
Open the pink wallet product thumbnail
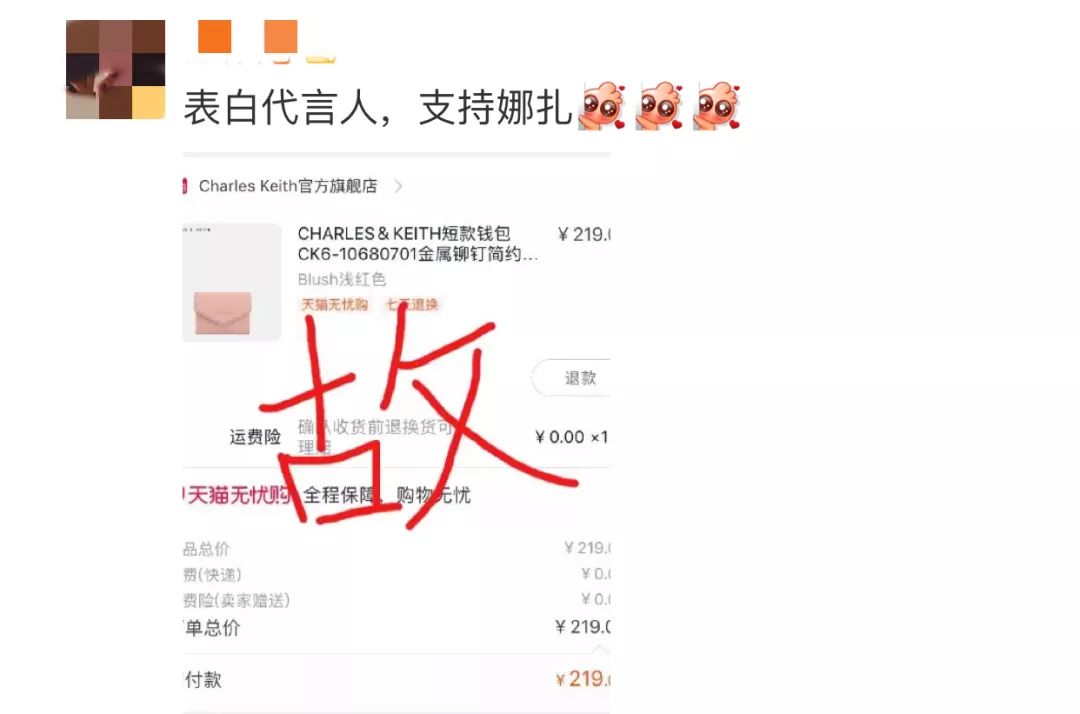coord(231,282)
